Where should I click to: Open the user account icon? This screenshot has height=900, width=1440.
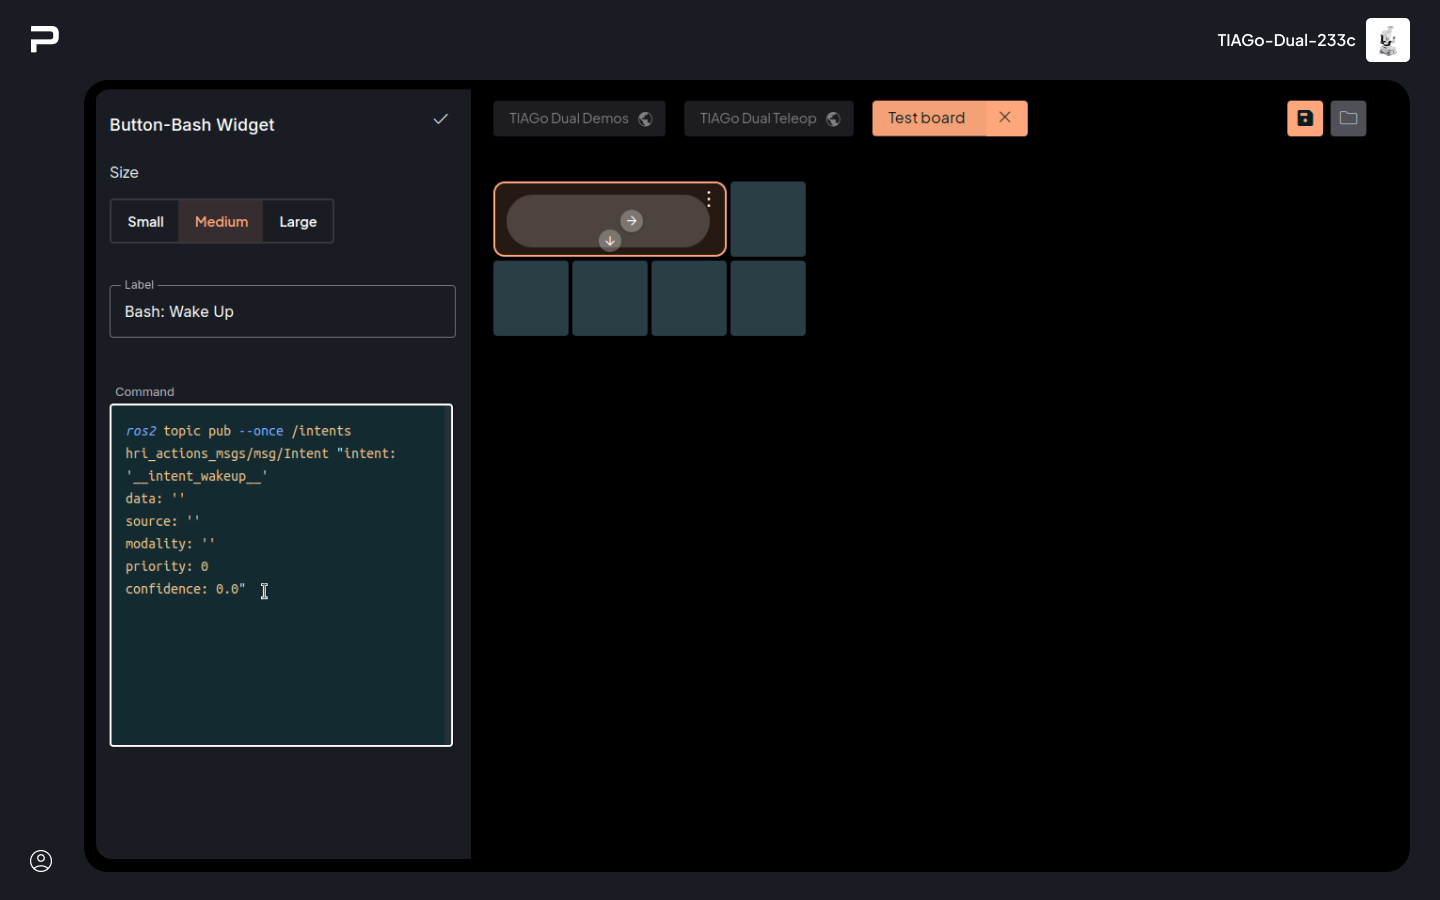(41, 861)
